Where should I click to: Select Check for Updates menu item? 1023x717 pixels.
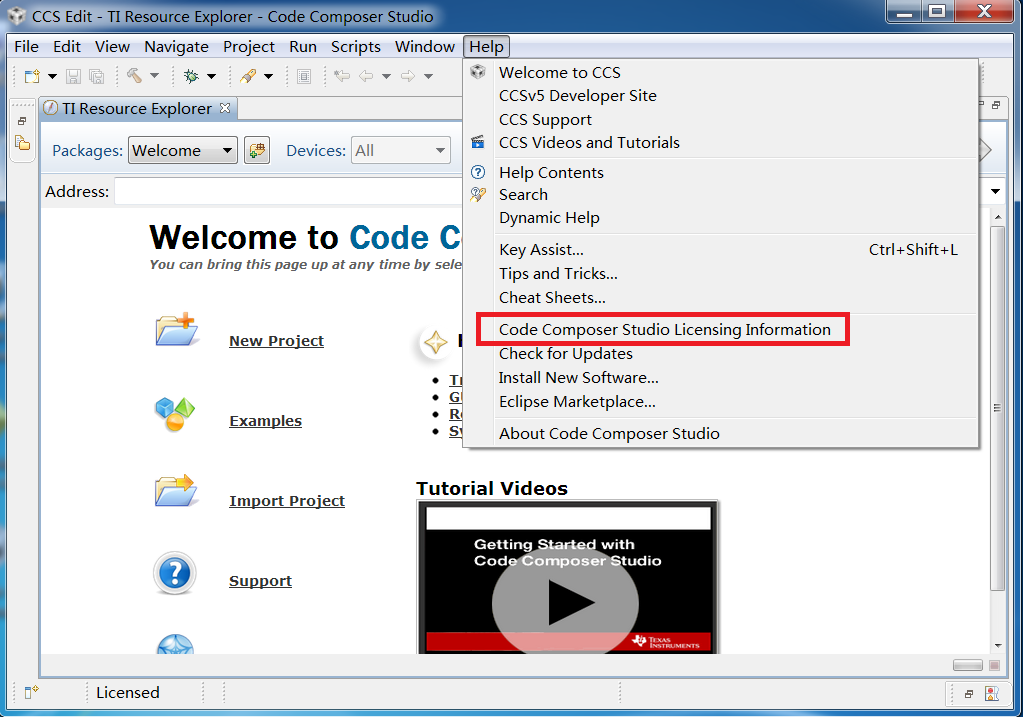721,354
